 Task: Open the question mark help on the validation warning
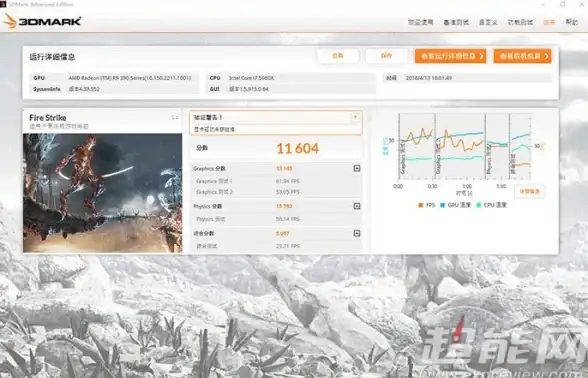[355, 117]
